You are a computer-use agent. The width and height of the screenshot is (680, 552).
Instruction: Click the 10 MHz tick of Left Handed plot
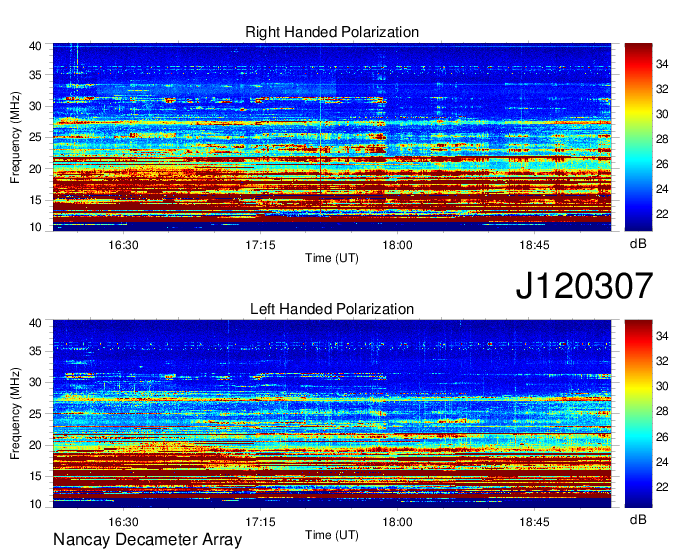tap(35, 504)
